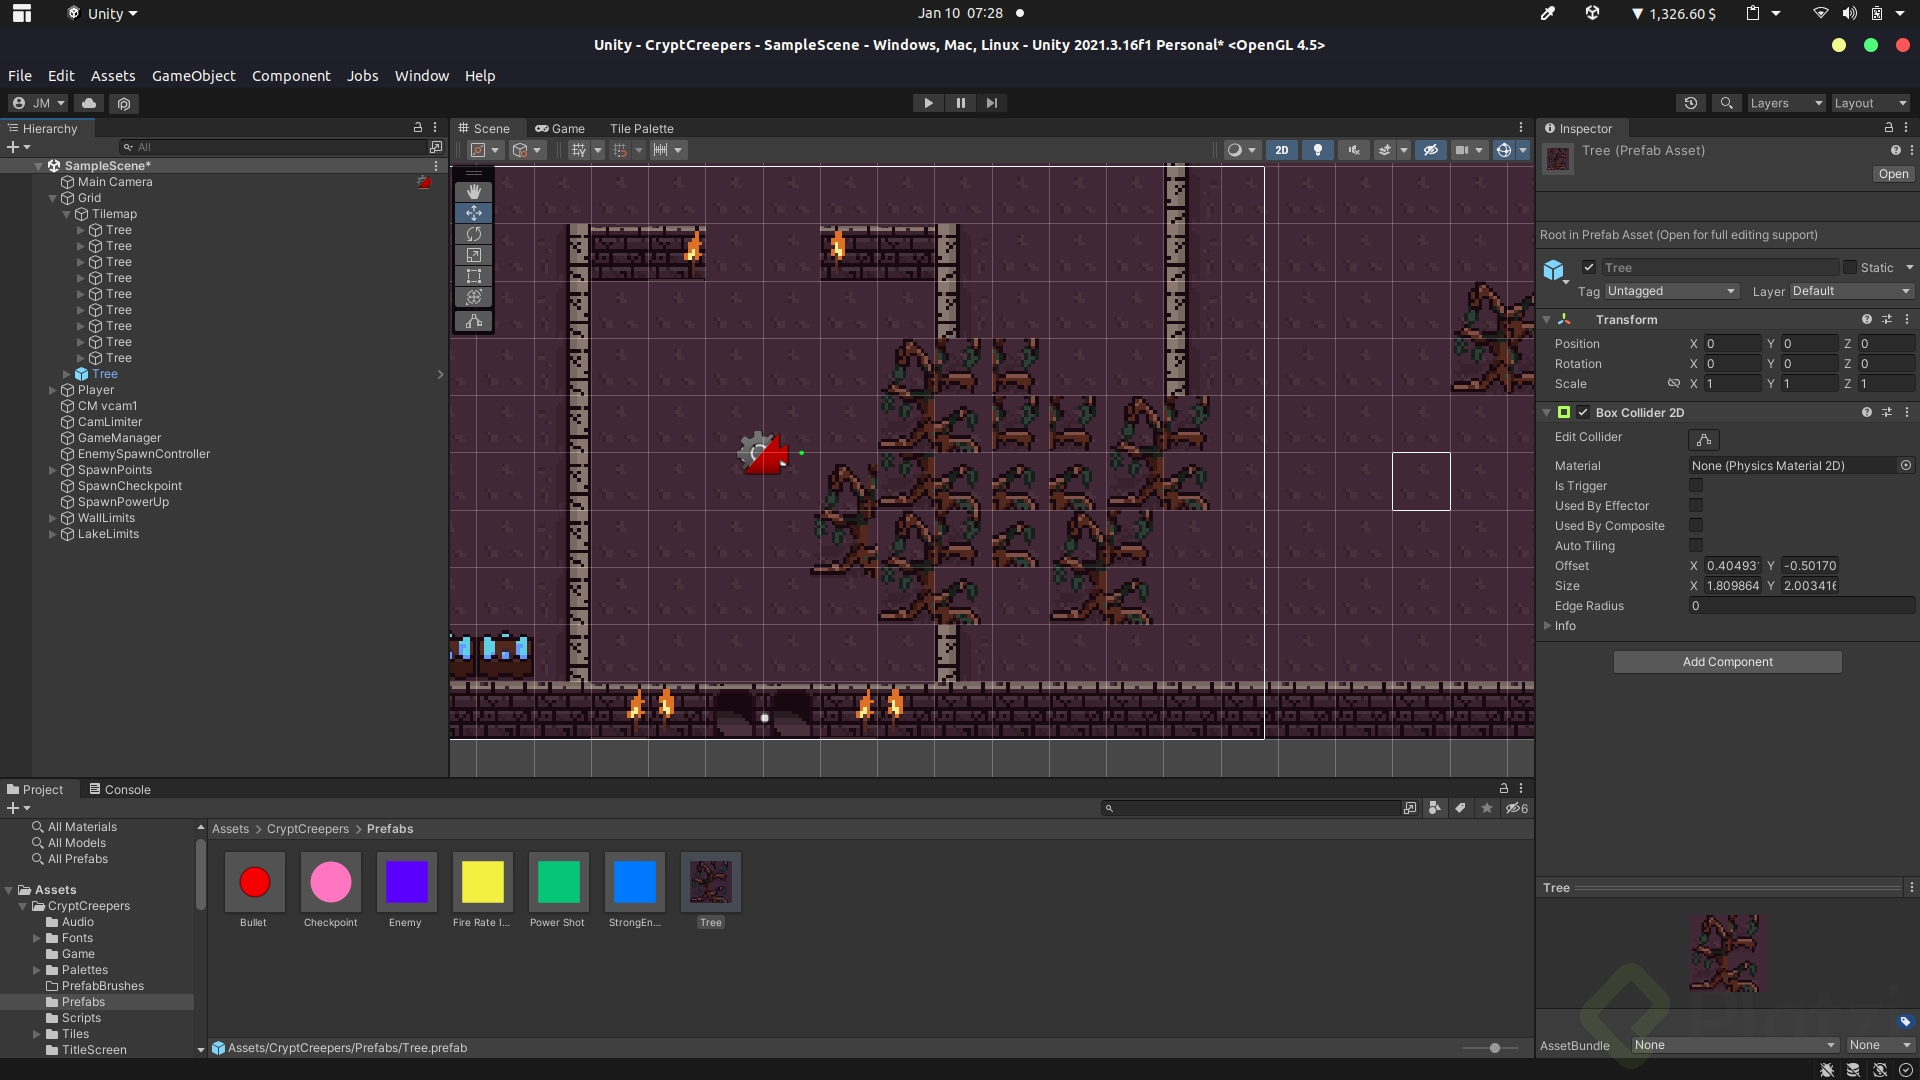
Task: Open the Layout dropdown
Action: coord(1869,103)
